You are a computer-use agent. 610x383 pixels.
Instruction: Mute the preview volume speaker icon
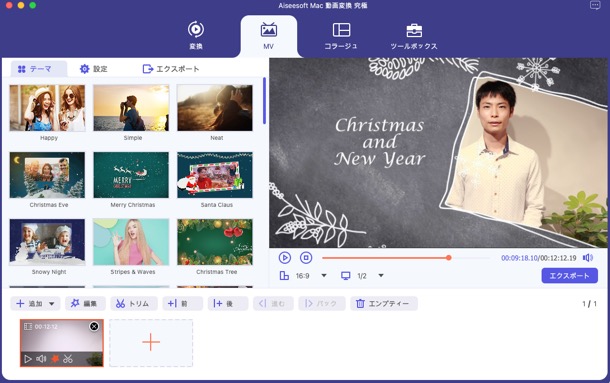pyautogui.click(x=587, y=258)
